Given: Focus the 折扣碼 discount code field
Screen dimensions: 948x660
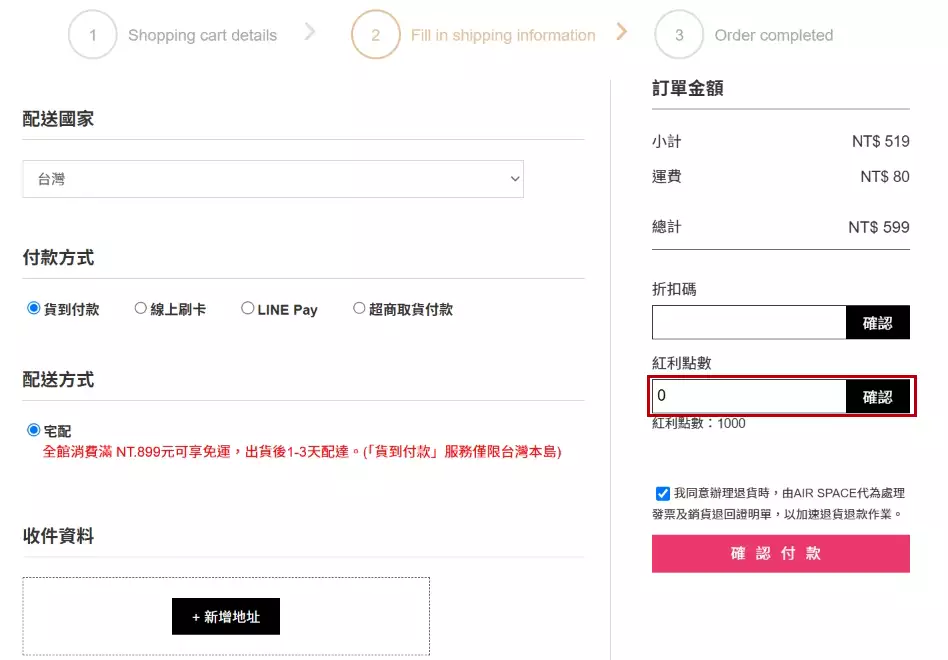Looking at the screenshot, I should coord(749,323).
